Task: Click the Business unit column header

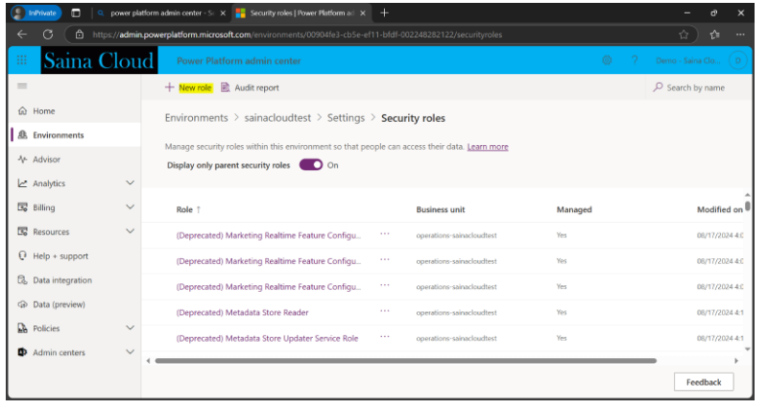Action: [x=440, y=210]
